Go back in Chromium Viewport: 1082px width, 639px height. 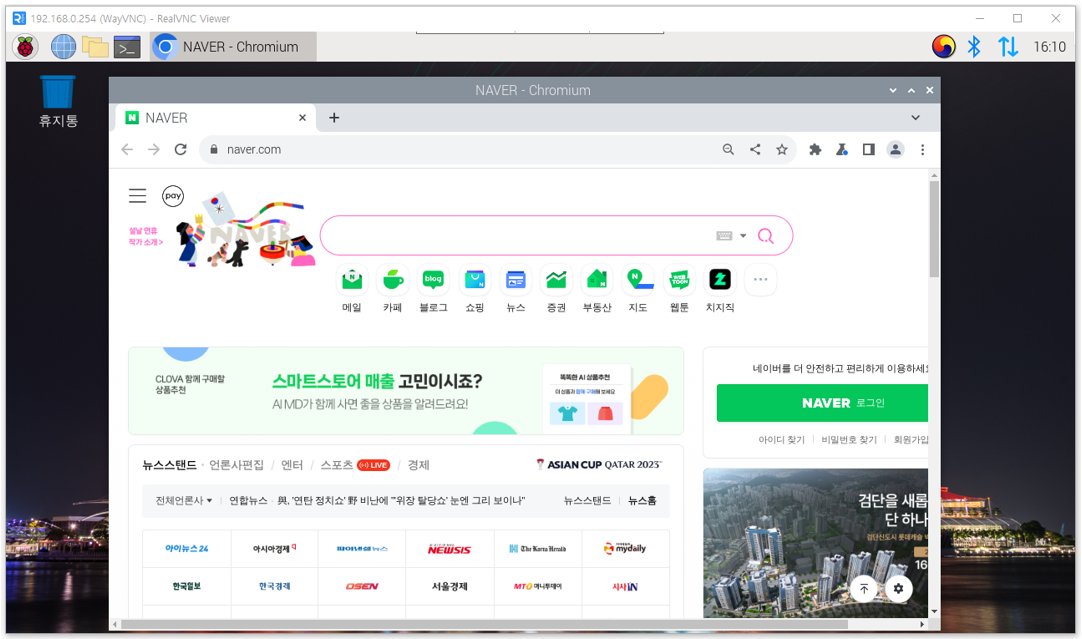tap(127, 150)
